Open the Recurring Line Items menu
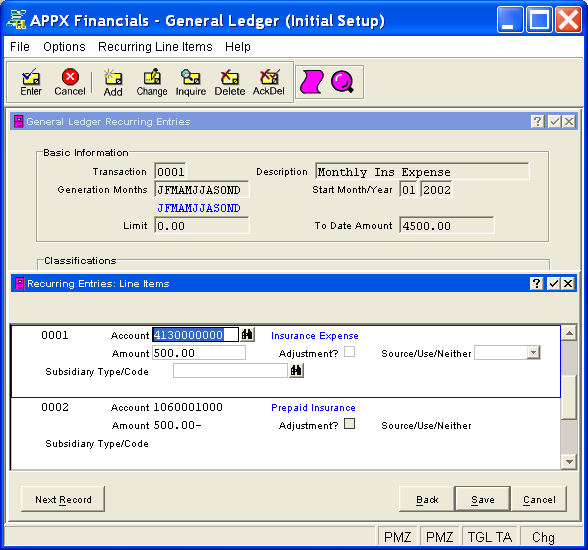Viewport: 588px width, 550px height. click(x=155, y=47)
